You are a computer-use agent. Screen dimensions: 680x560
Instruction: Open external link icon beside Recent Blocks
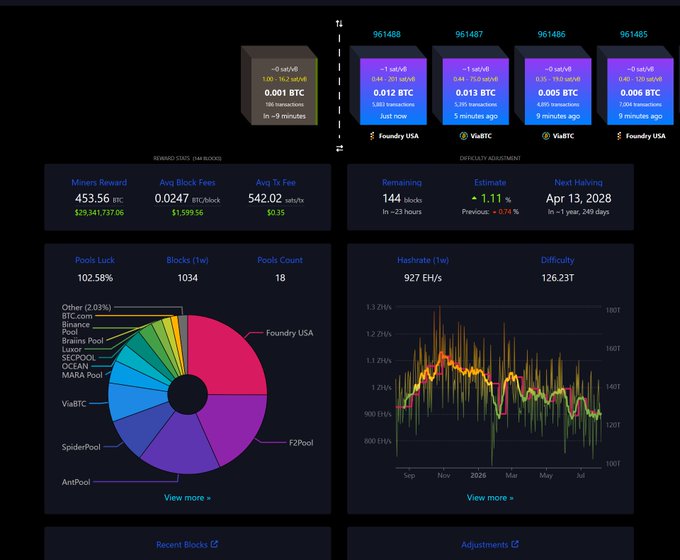click(214, 544)
